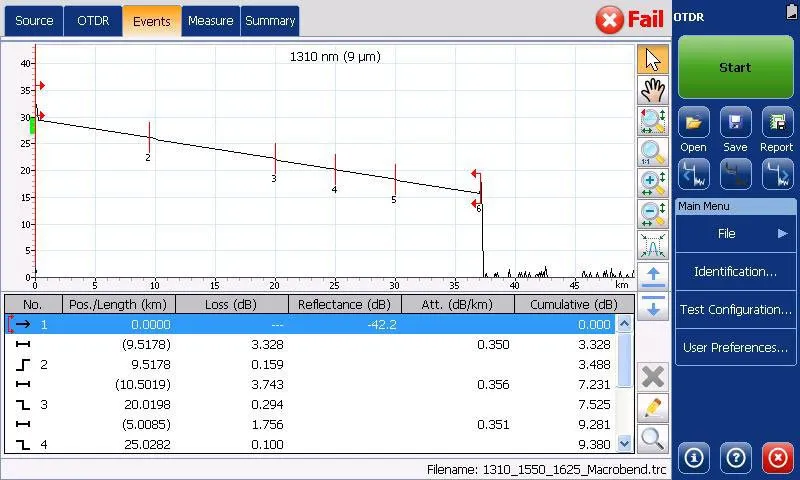Screen dimensions: 800x480
Task: Open Test Configuration settings
Action: point(735,309)
